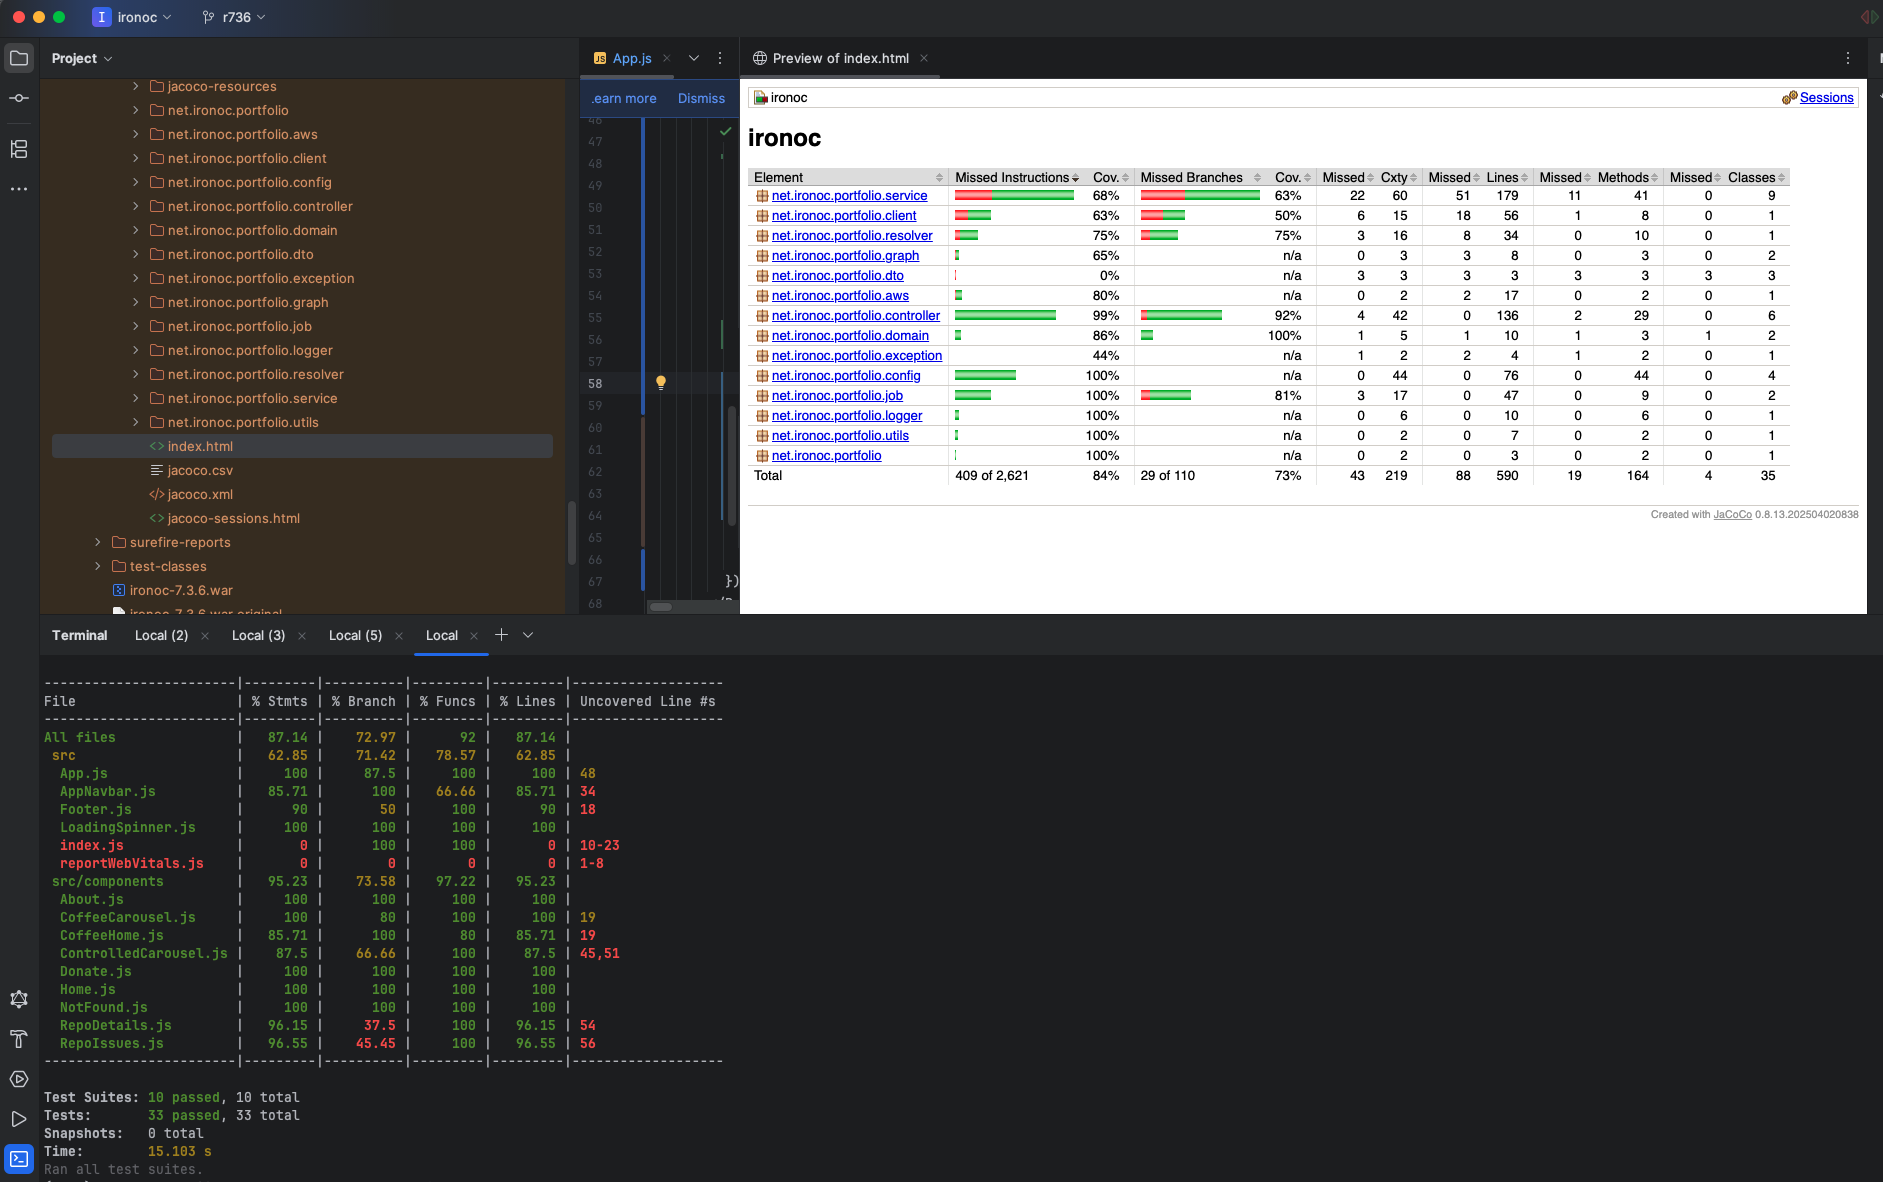Screen dimensions: 1883x1182
Task: Open the Build hammer tool window icon
Action: click(x=19, y=1039)
